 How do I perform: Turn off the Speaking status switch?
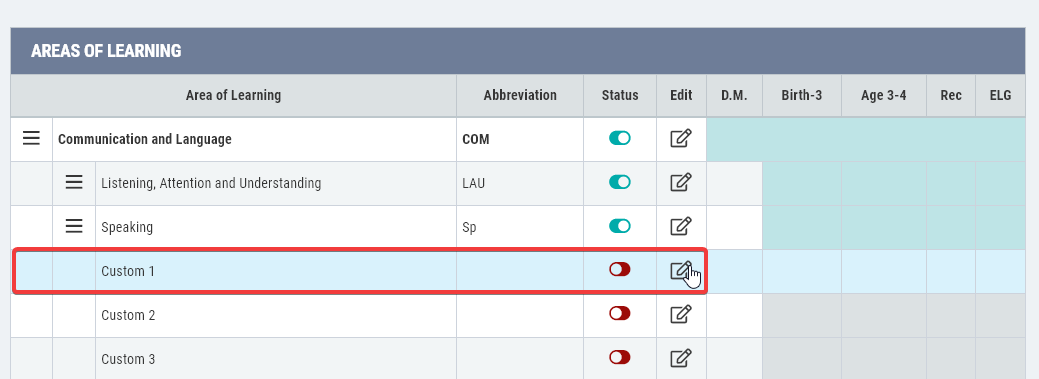click(620, 226)
